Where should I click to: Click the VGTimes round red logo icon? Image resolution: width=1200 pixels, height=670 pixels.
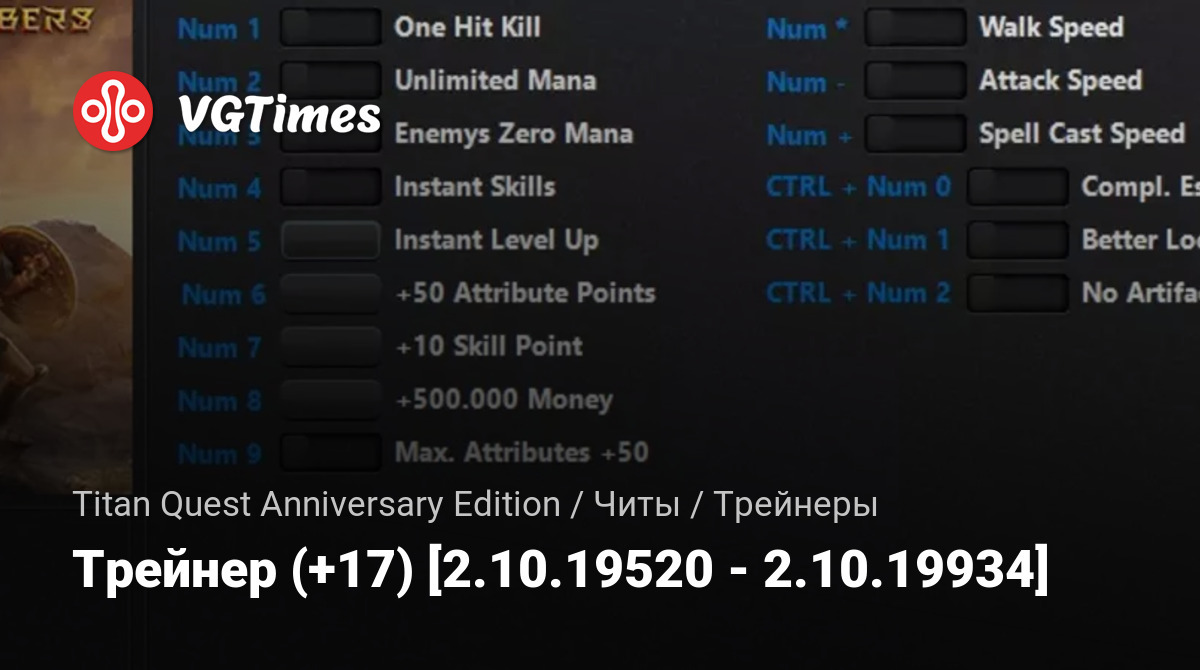114,112
